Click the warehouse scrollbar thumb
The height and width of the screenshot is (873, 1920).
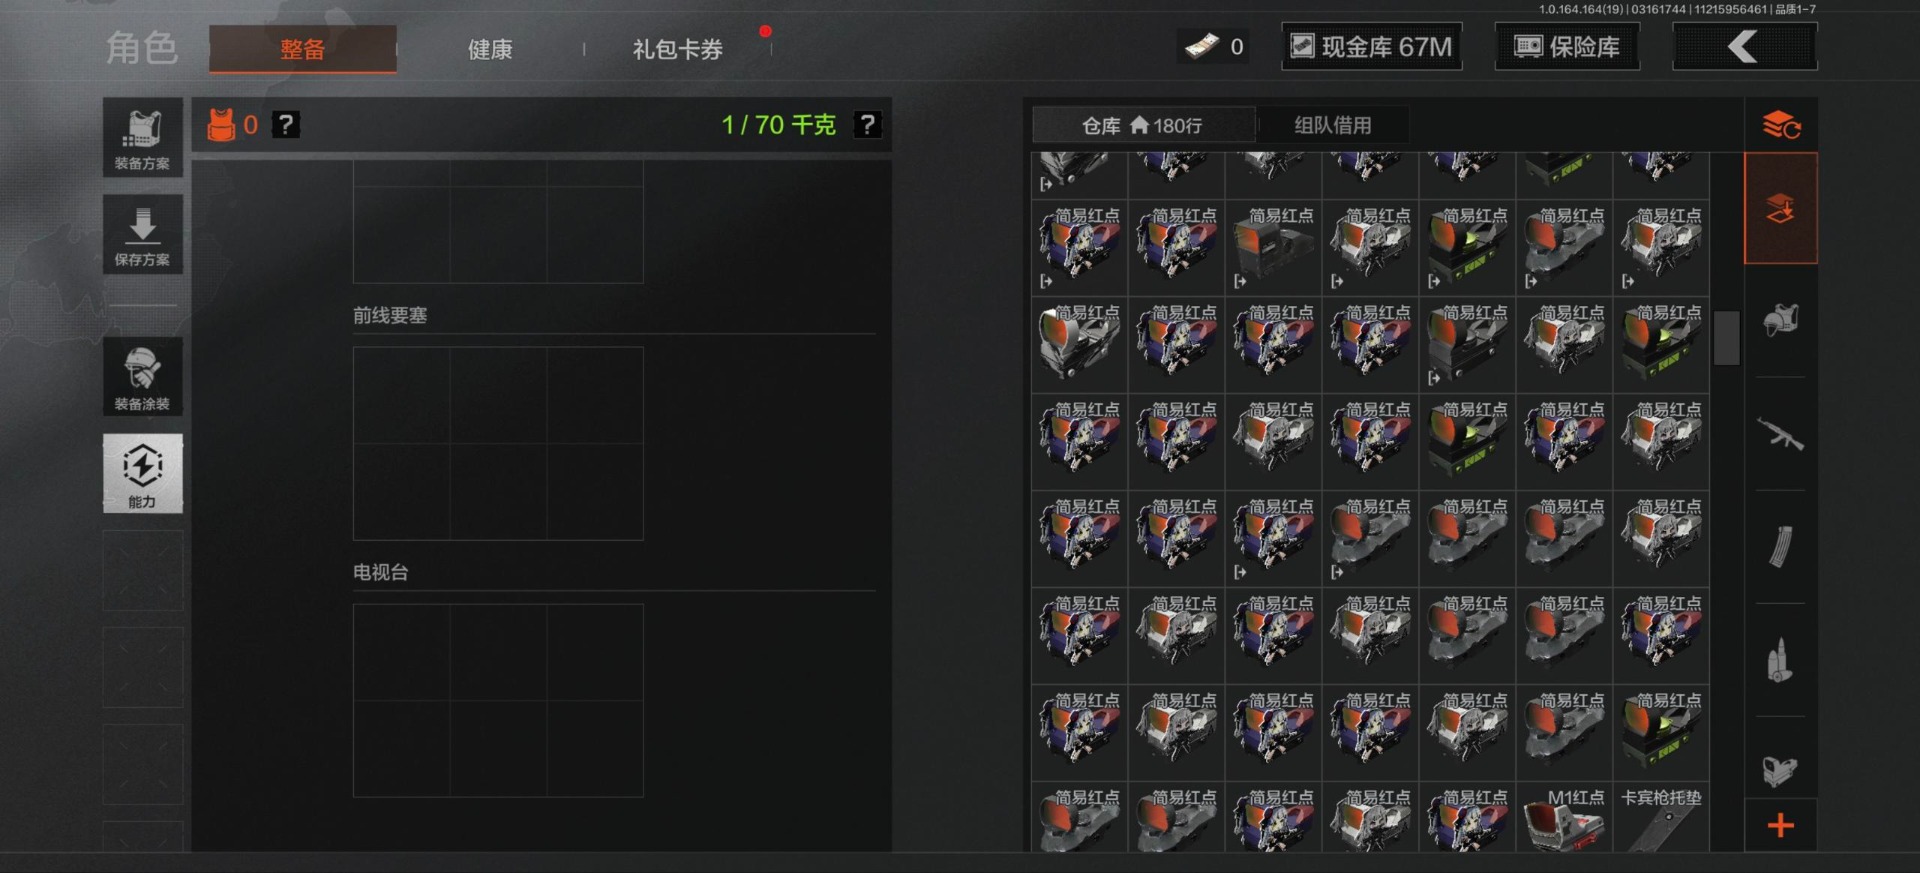[x=1727, y=338]
